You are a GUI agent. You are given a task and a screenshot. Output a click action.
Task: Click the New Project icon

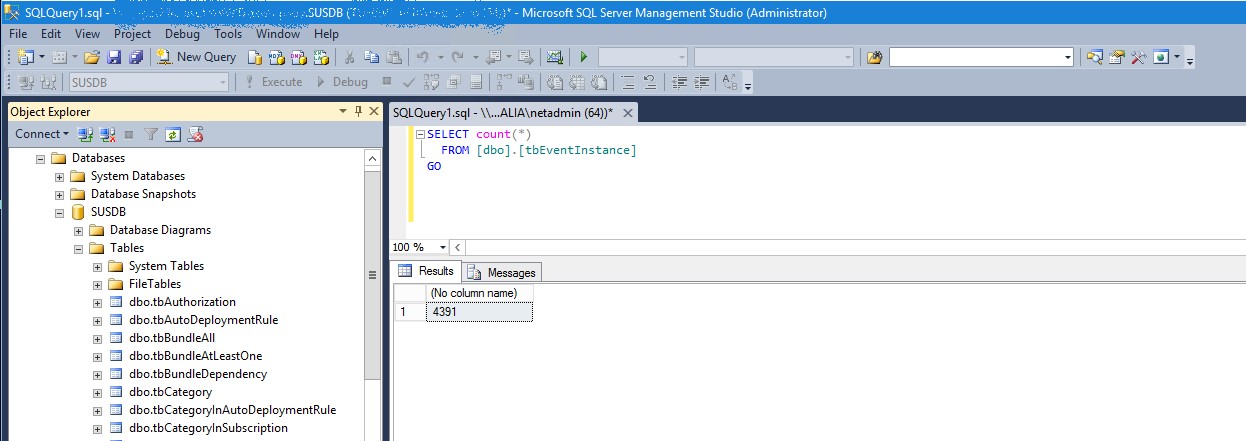click(x=24, y=57)
